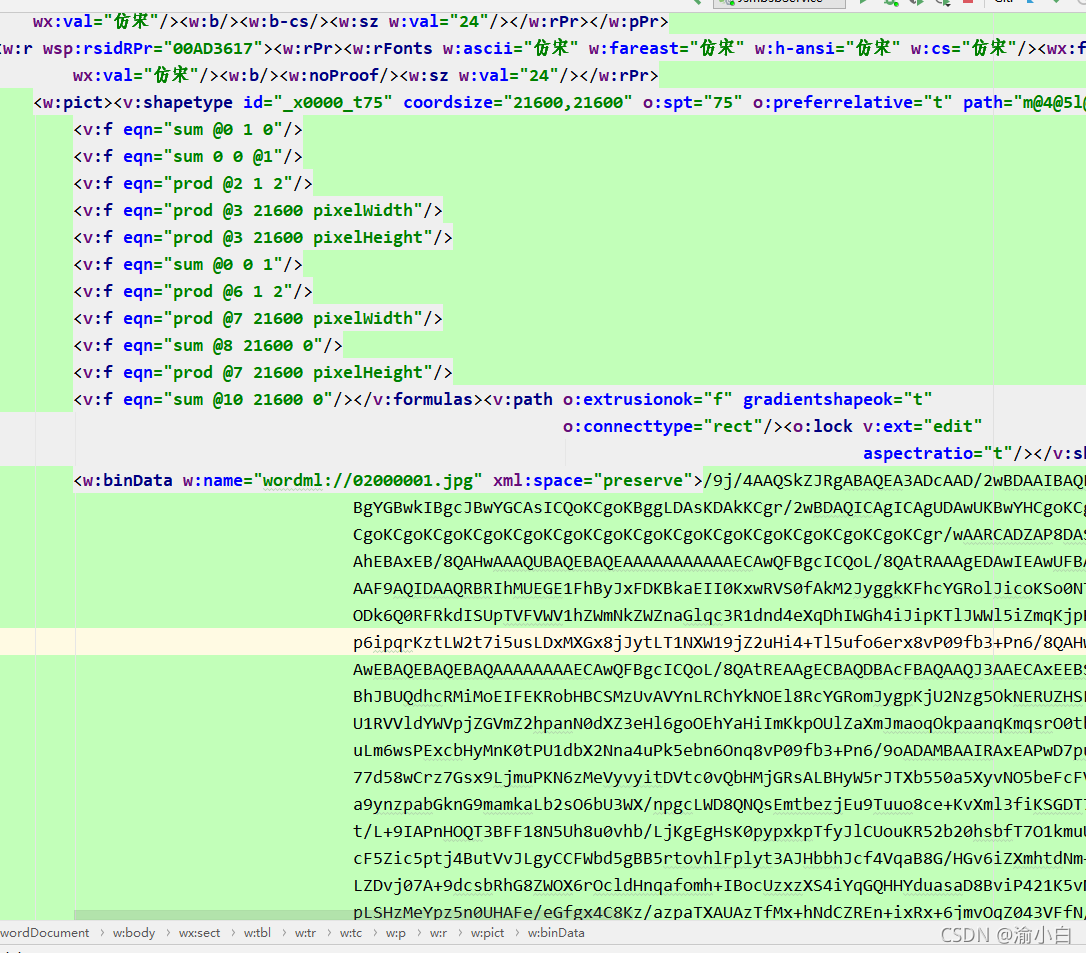
Task: Click the base64 line starting AwEBAQEBAQEBAQAA
Action: pyautogui.click(x=719, y=670)
